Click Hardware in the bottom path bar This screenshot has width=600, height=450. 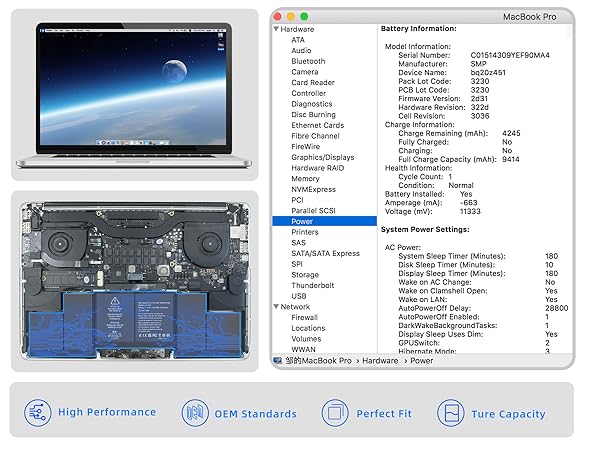pyautogui.click(x=380, y=360)
